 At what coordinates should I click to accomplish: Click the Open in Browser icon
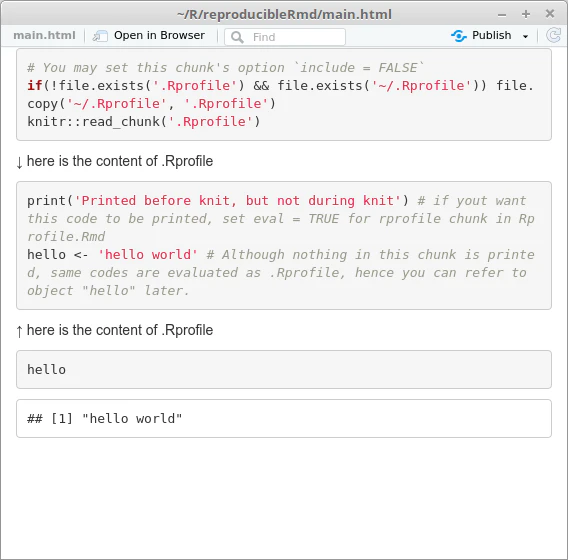(x=100, y=36)
